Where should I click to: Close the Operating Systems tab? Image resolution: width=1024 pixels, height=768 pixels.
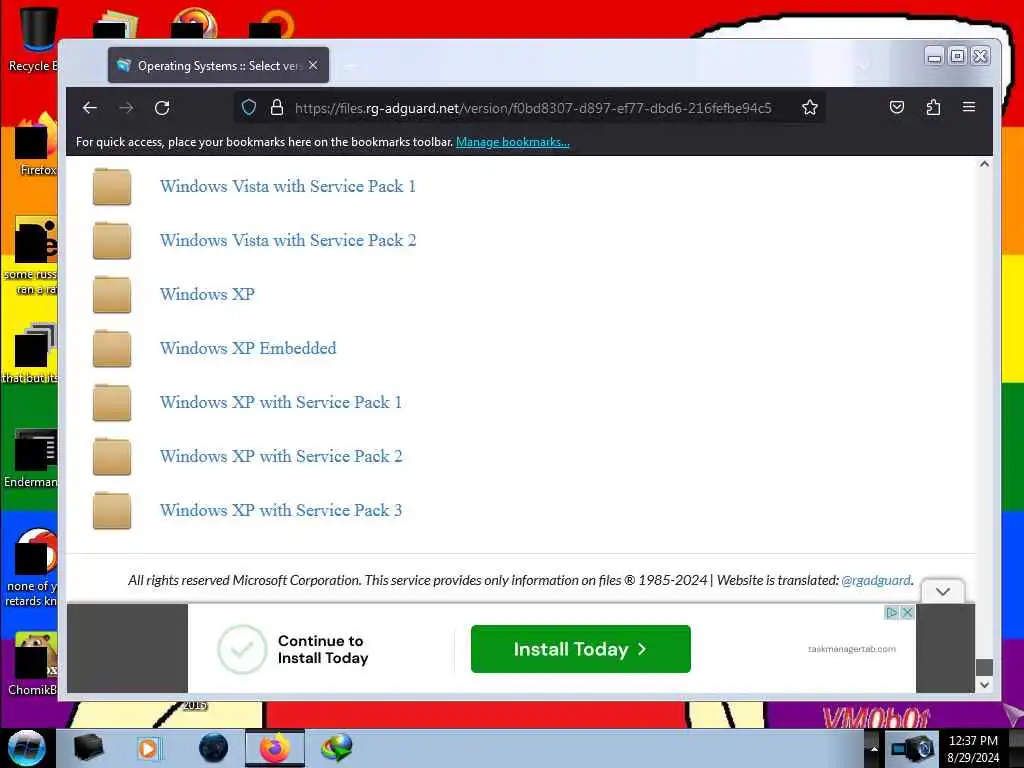[313, 65]
